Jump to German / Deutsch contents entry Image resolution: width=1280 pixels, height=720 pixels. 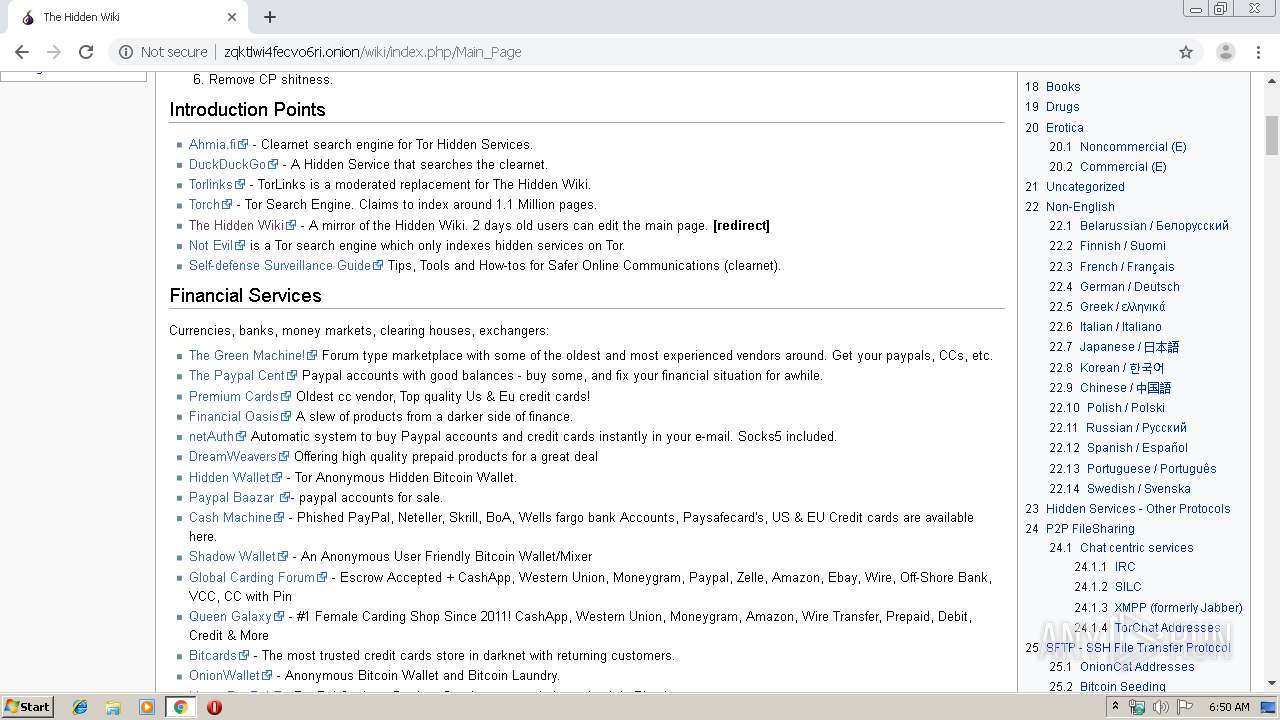(1130, 286)
